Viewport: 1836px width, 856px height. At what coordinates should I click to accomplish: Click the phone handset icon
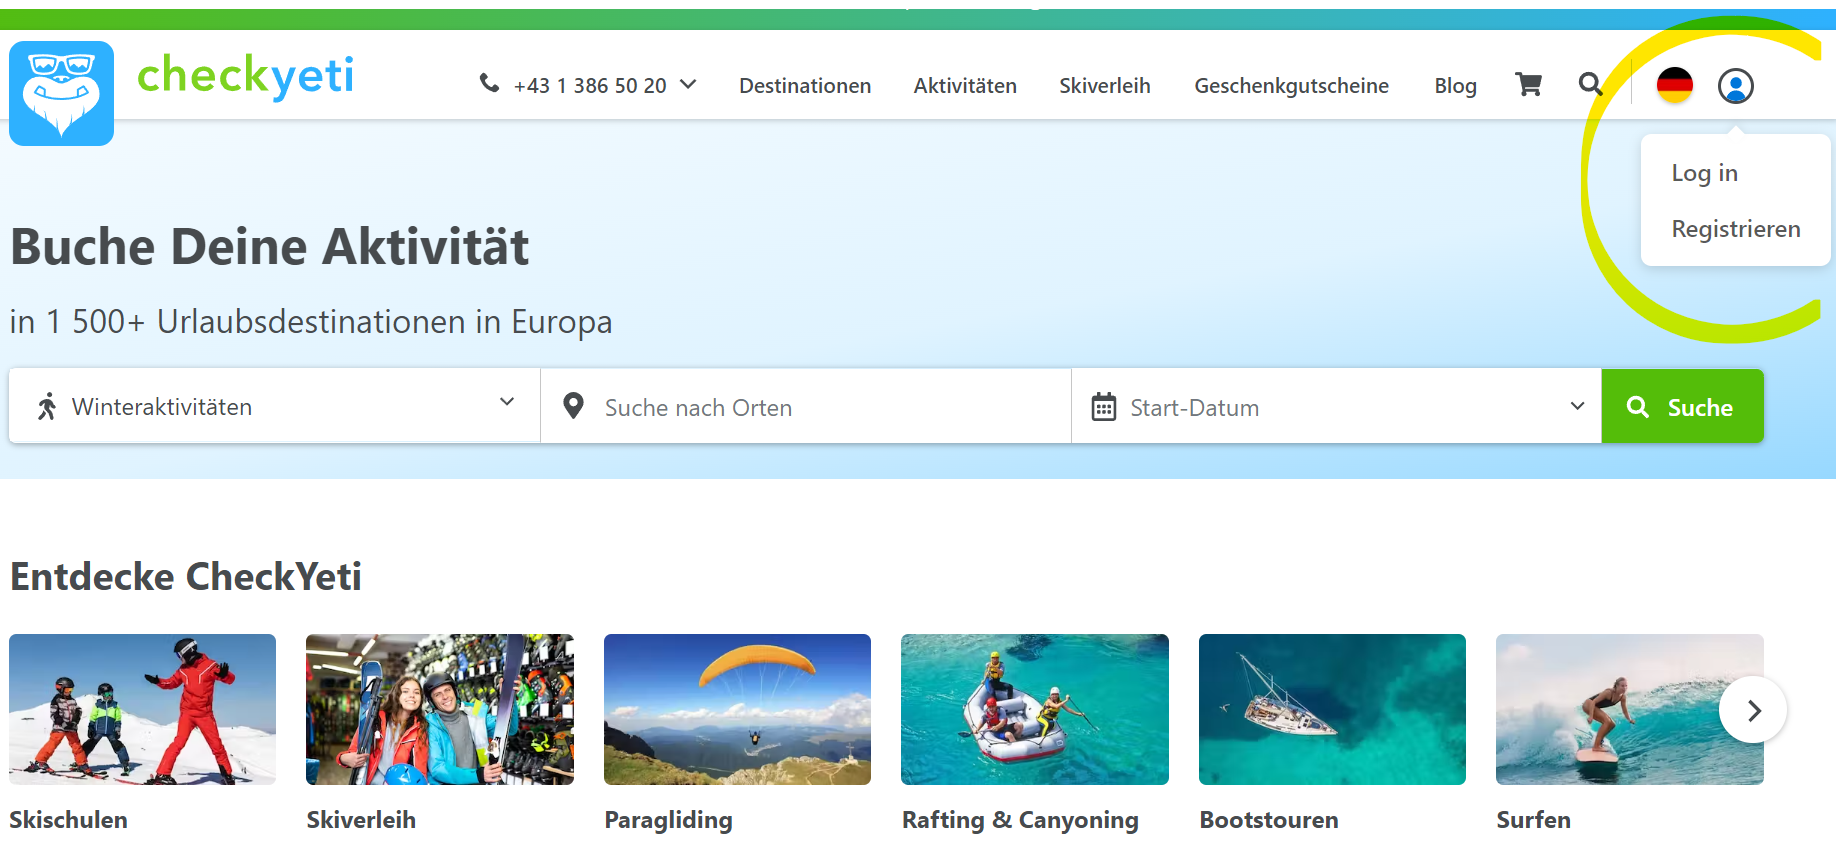tap(489, 84)
